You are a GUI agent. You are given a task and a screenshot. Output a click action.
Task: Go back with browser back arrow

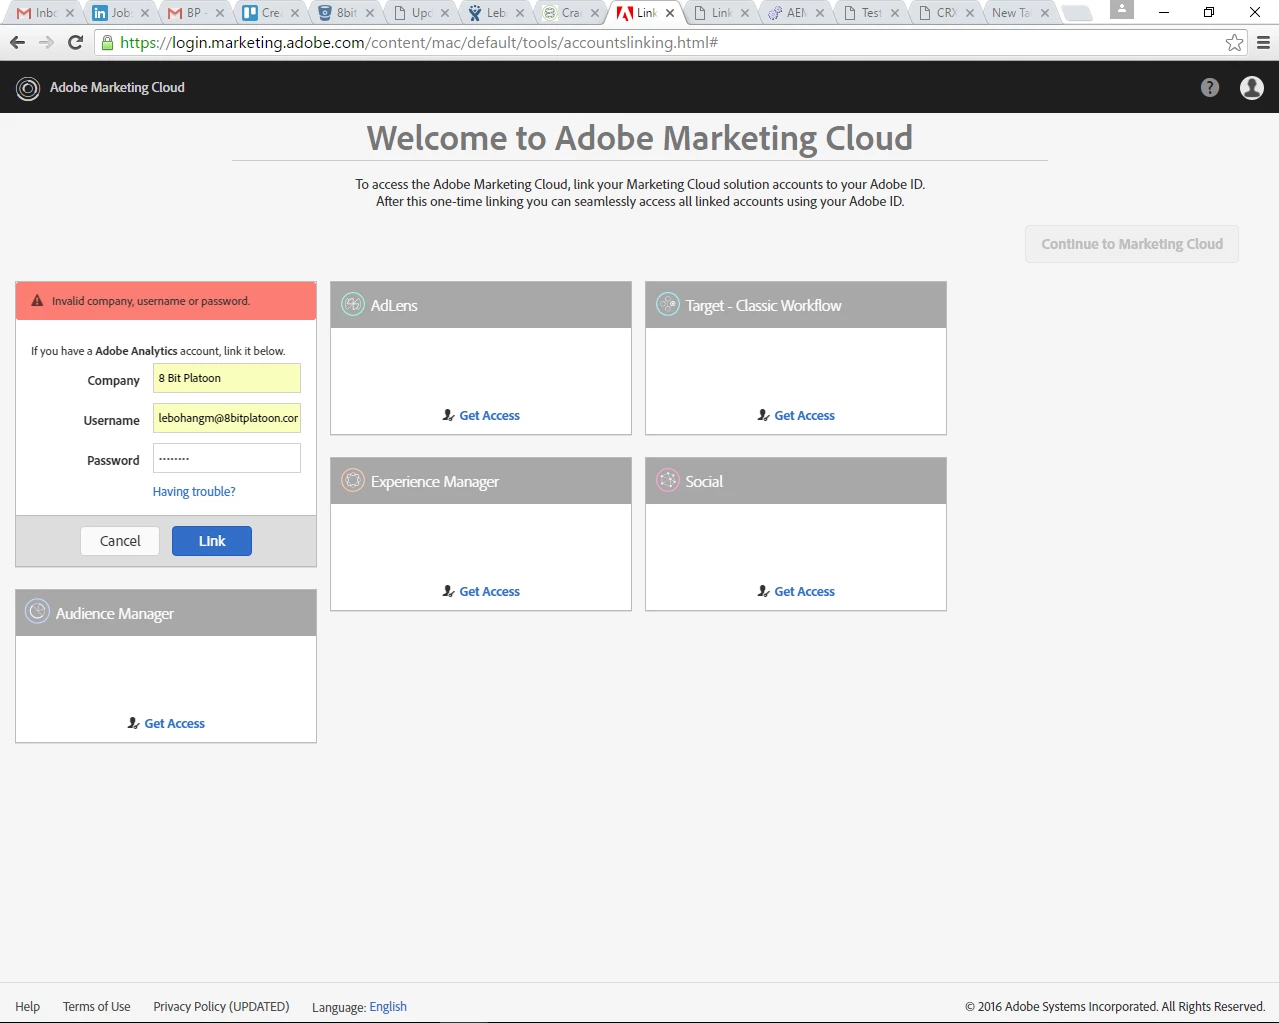click(x=17, y=43)
